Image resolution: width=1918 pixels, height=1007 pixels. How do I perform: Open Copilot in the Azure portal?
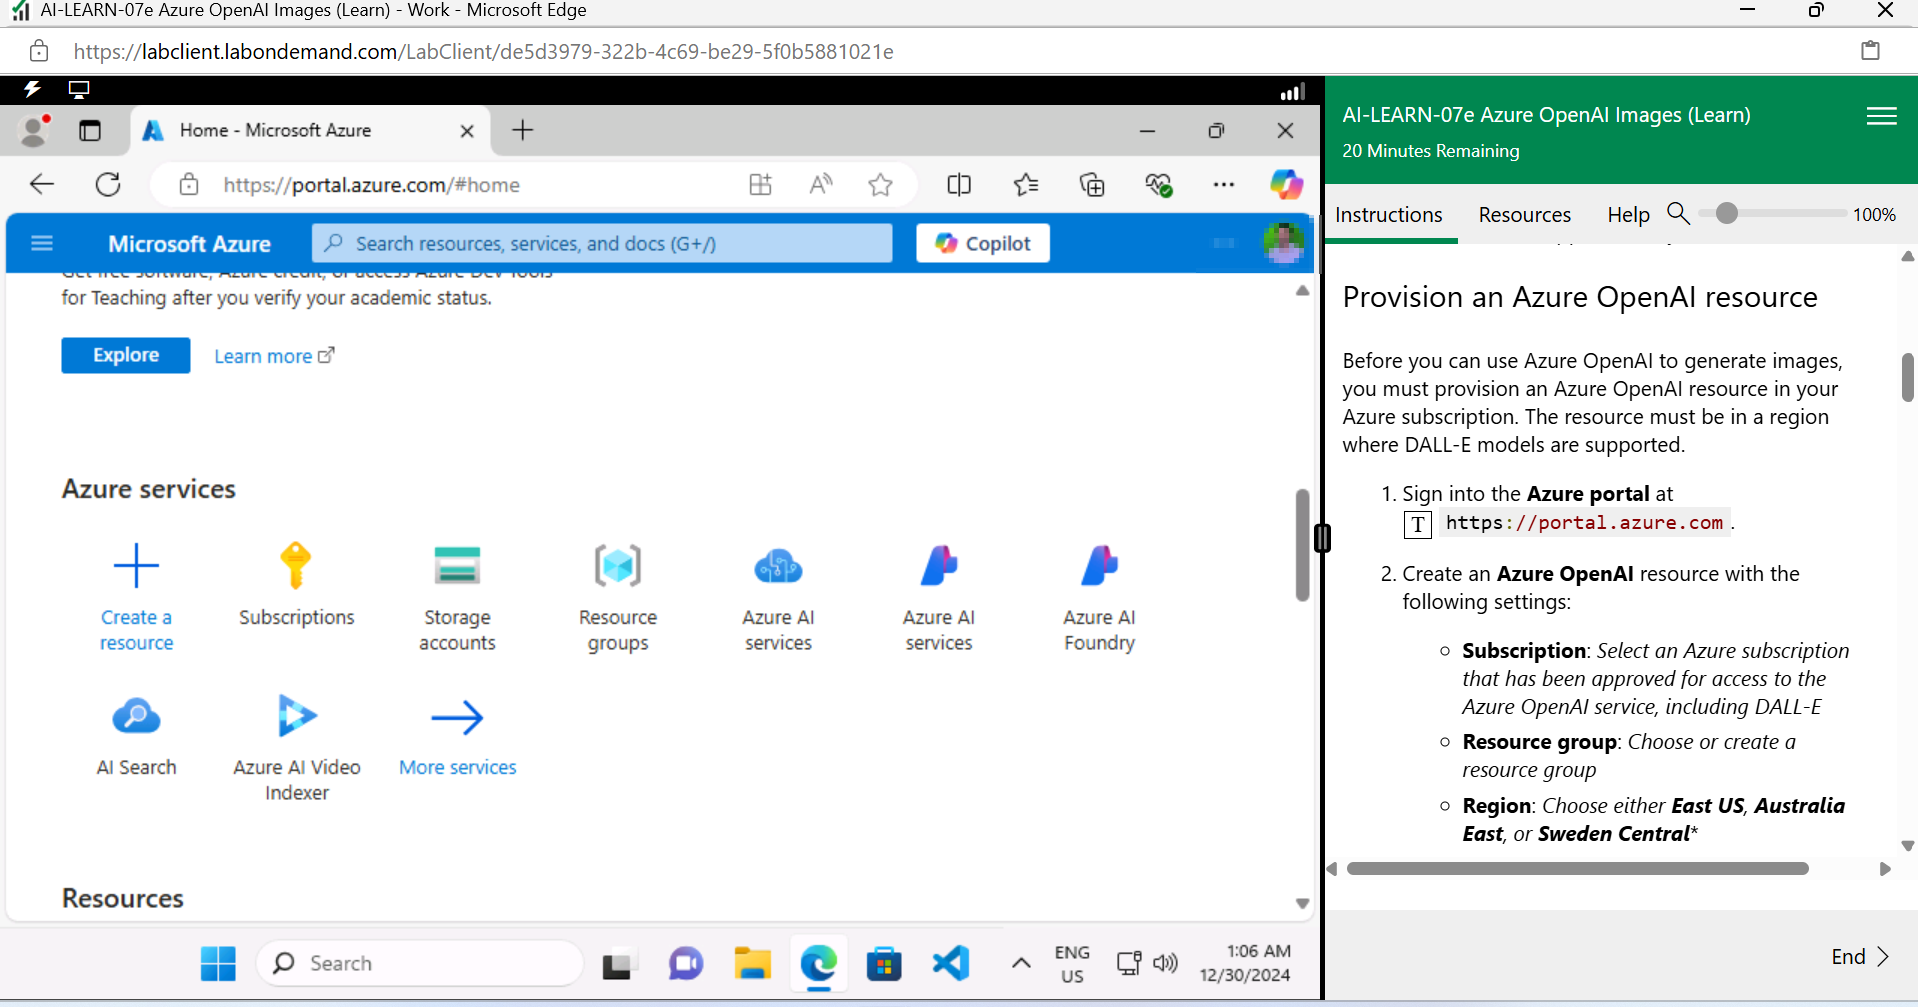[x=982, y=243]
